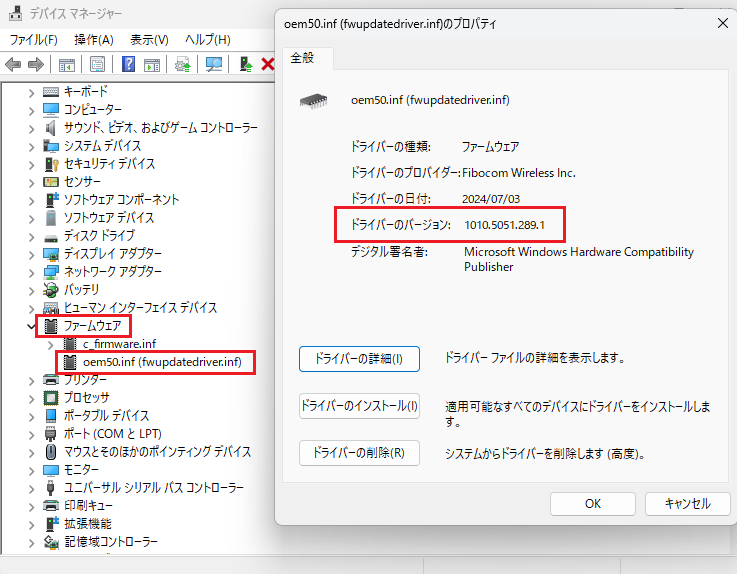Select the プリンター row
737x574 pixels.
coord(85,379)
